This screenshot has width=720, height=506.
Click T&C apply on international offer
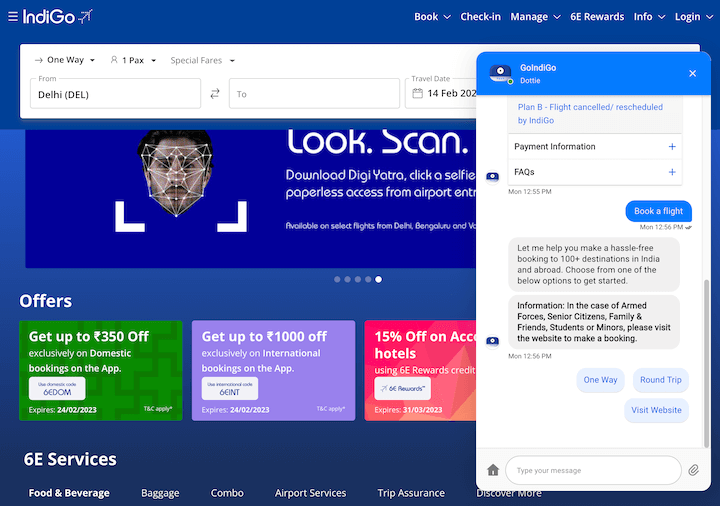[331, 409]
